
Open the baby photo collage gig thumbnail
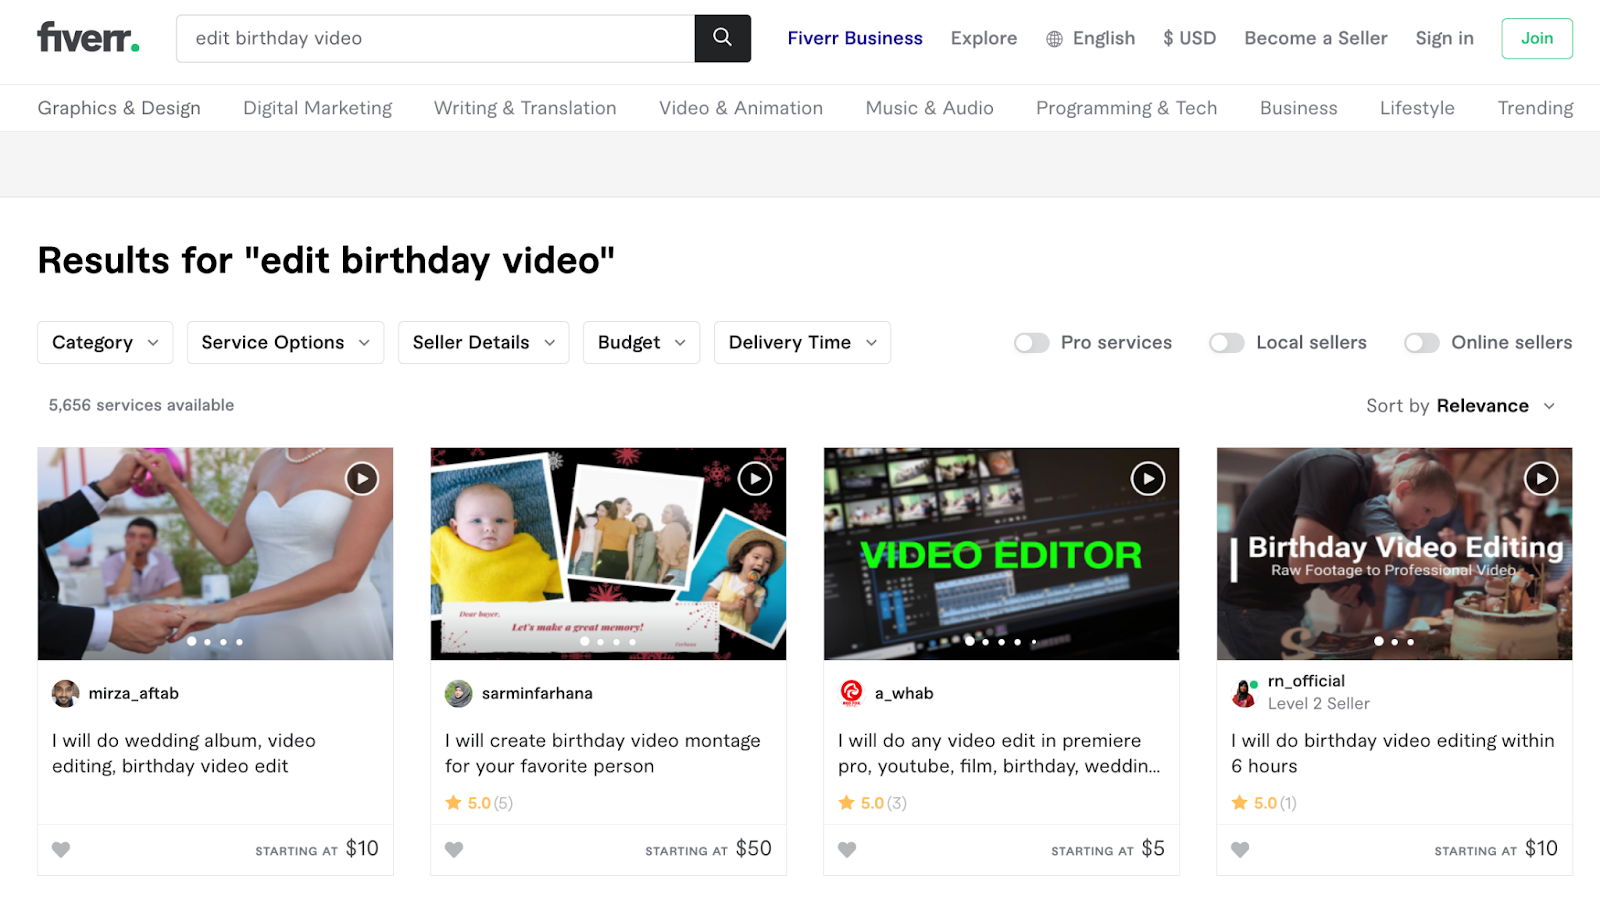(608, 554)
